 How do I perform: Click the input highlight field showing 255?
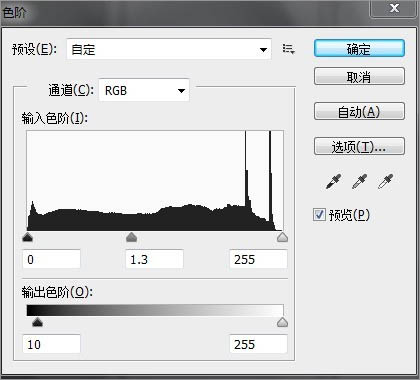pyautogui.click(x=258, y=259)
